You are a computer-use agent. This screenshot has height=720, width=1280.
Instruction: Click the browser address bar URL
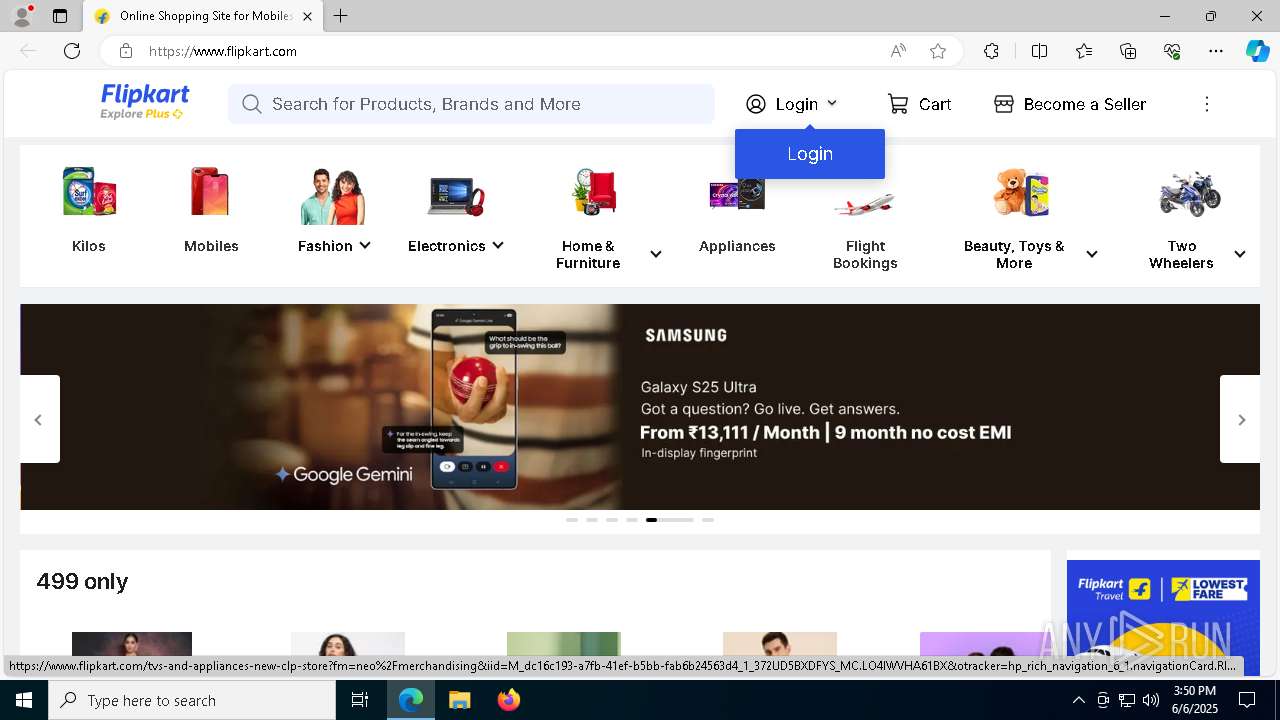pyautogui.click(x=223, y=51)
